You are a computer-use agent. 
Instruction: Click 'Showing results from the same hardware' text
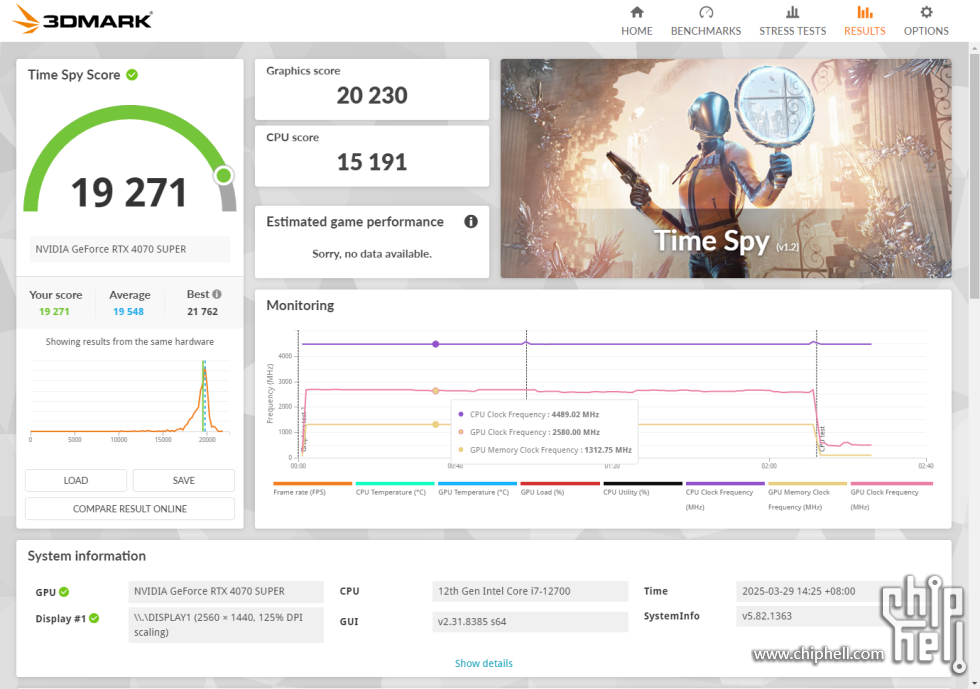[x=129, y=341]
